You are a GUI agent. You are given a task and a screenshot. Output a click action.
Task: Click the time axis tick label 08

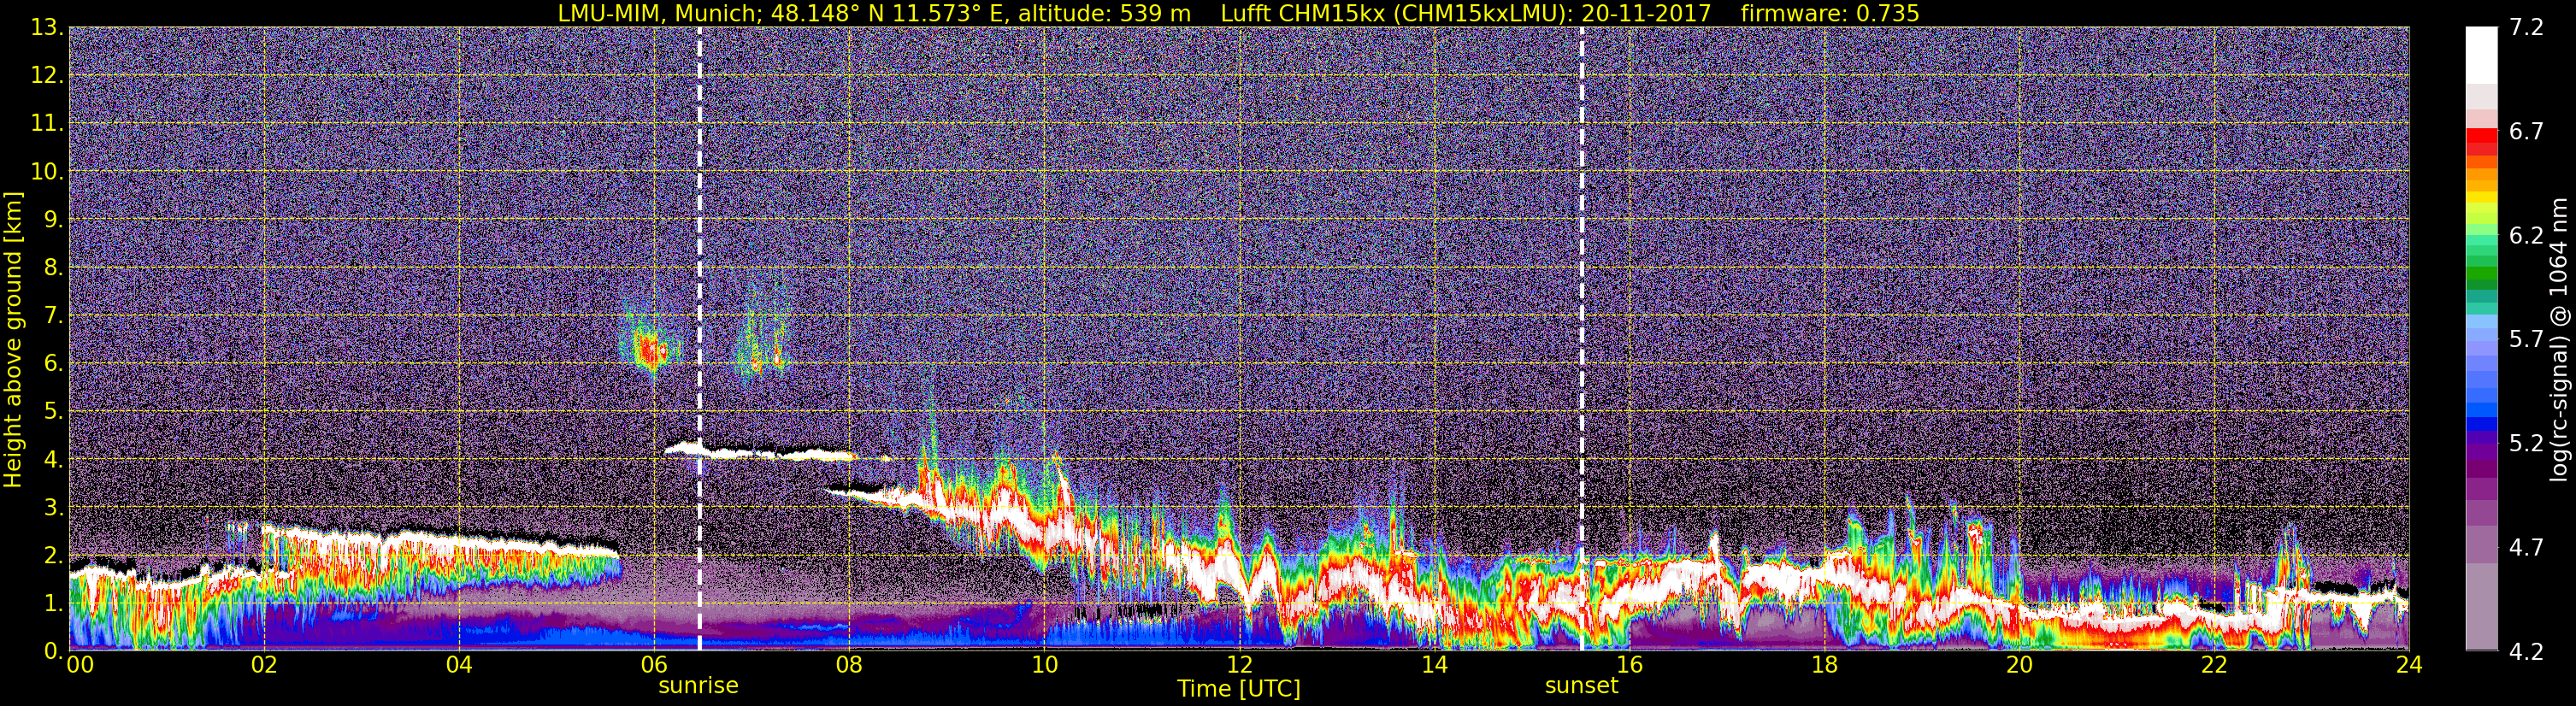pyautogui.click(x=848, y=665)
